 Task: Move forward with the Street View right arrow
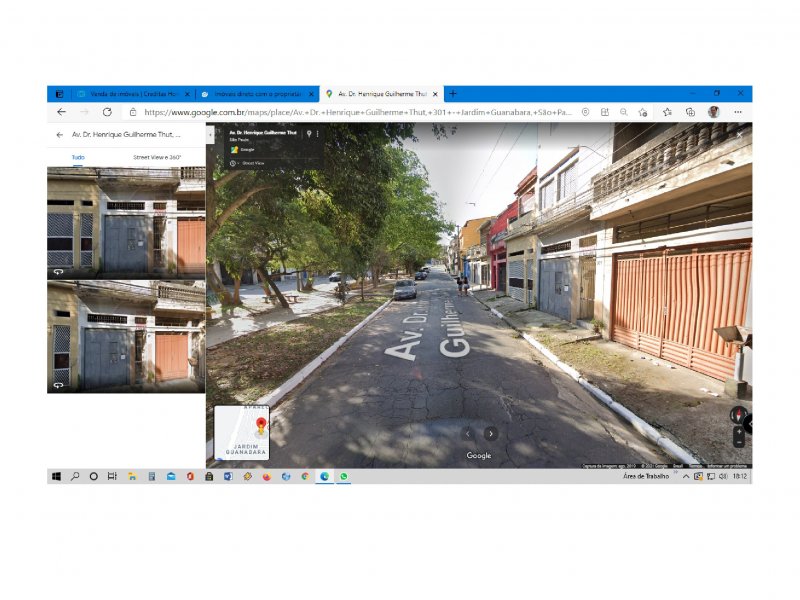[491, 434]
